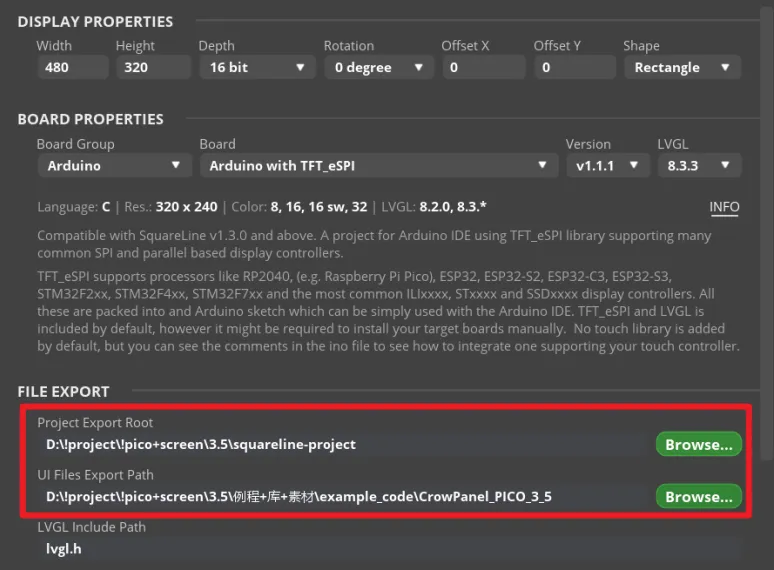This screenshot has width=774, height=570.
Task: Click the DISPLAY PROPERTIES section heading
Action: point(95,22)
